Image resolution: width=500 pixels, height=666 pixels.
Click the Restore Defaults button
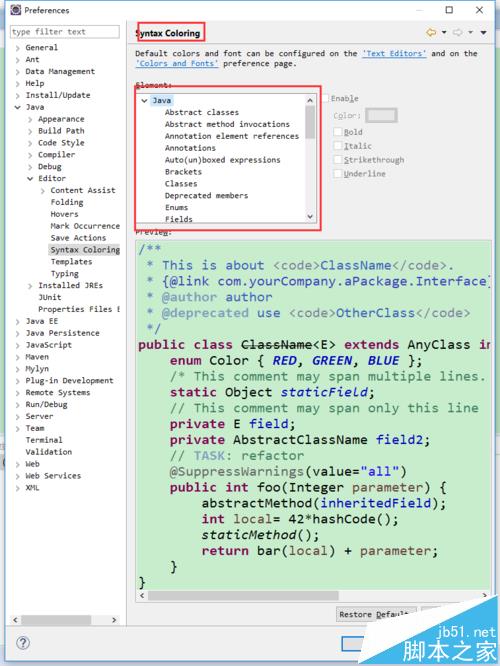click(x=376, y=614)
